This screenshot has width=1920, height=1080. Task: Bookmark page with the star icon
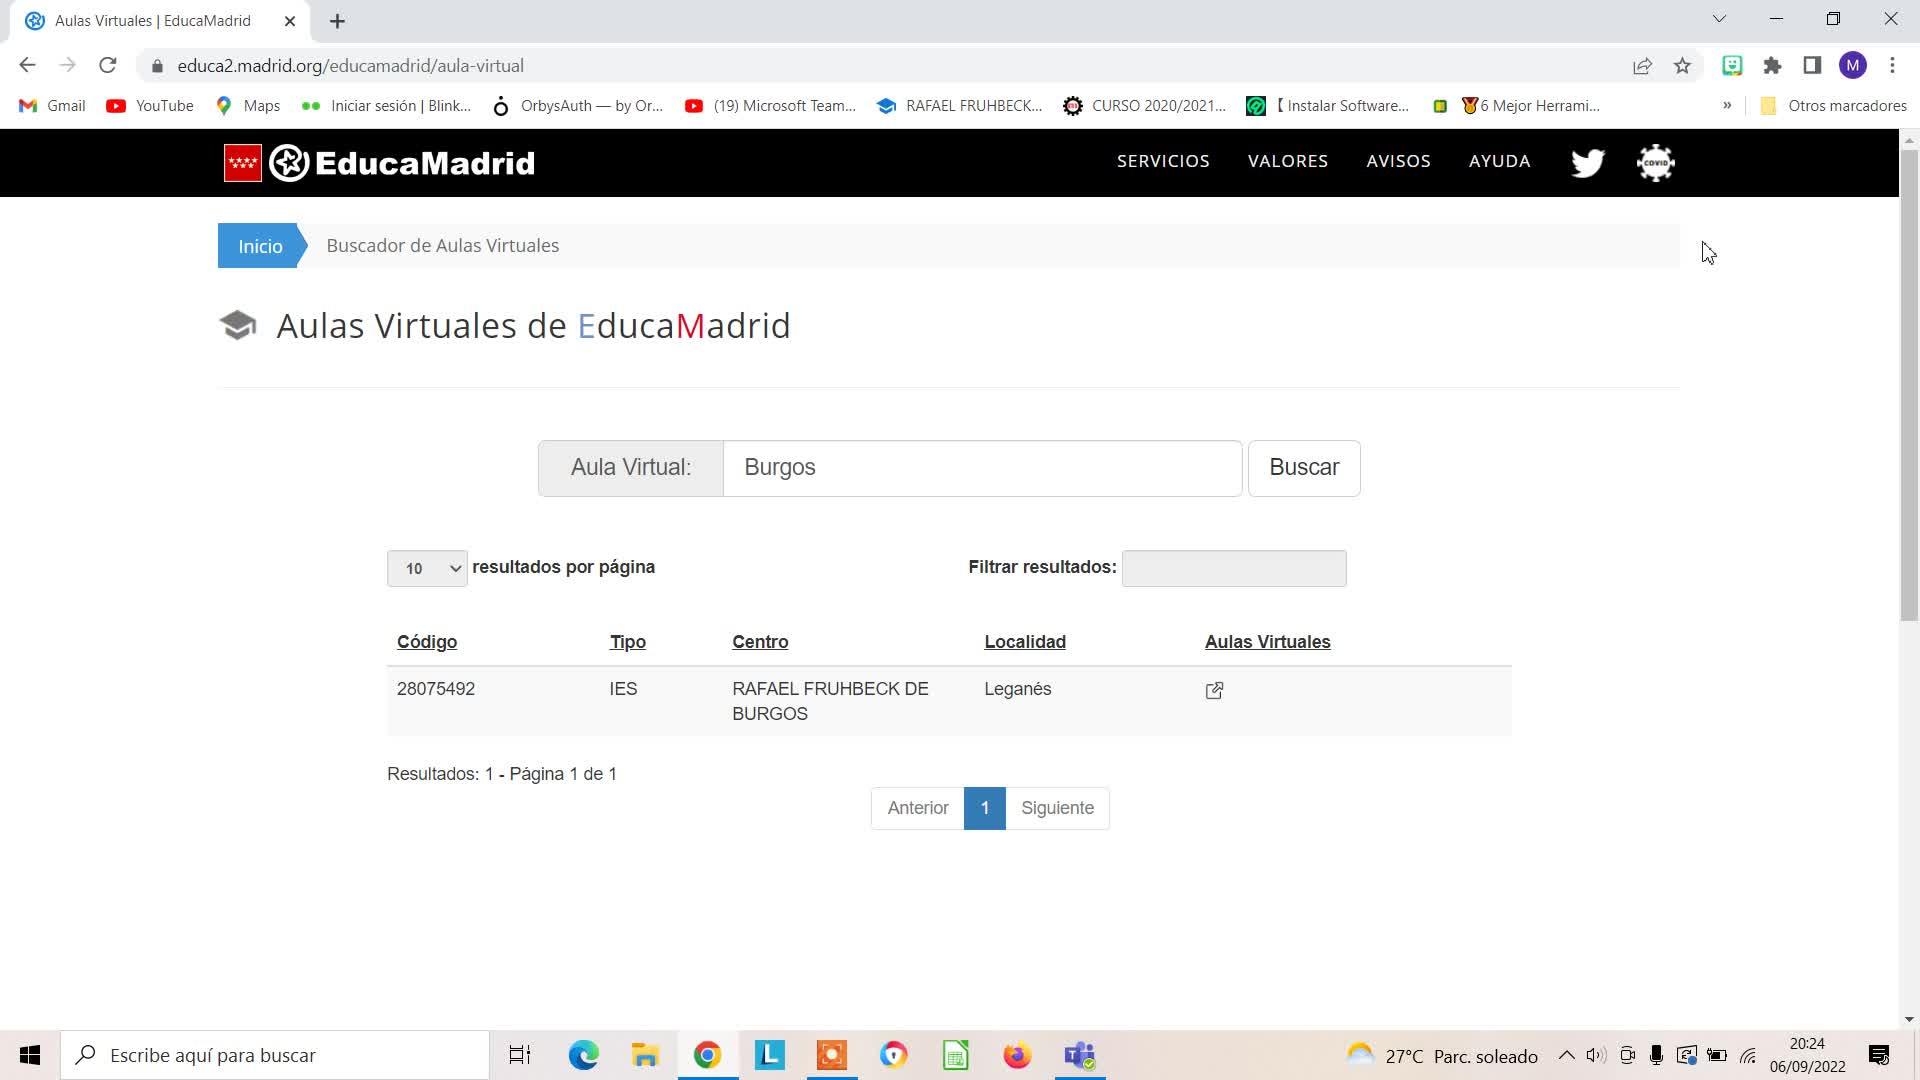point(1682,66)
